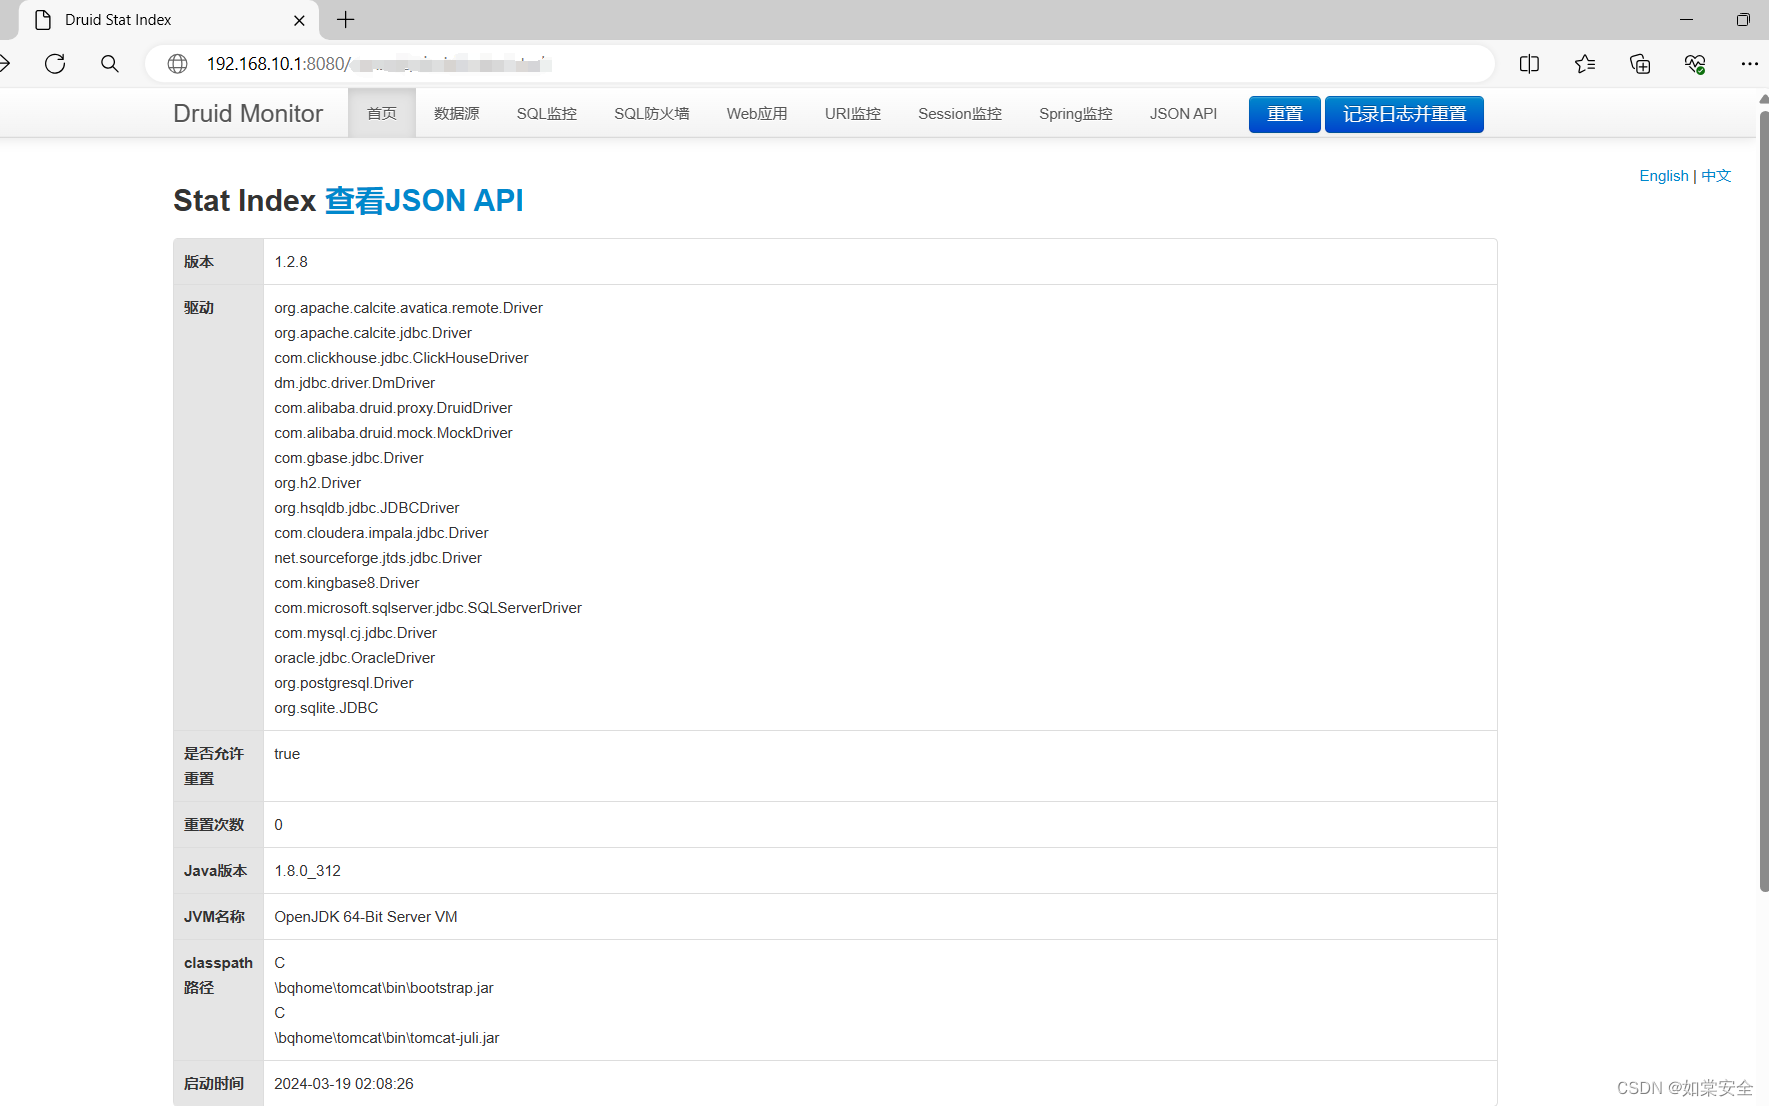Click com.alibaba.druid.proxy.DruidDriver entry
The image size is (1769, 1106).
[394, 408]
